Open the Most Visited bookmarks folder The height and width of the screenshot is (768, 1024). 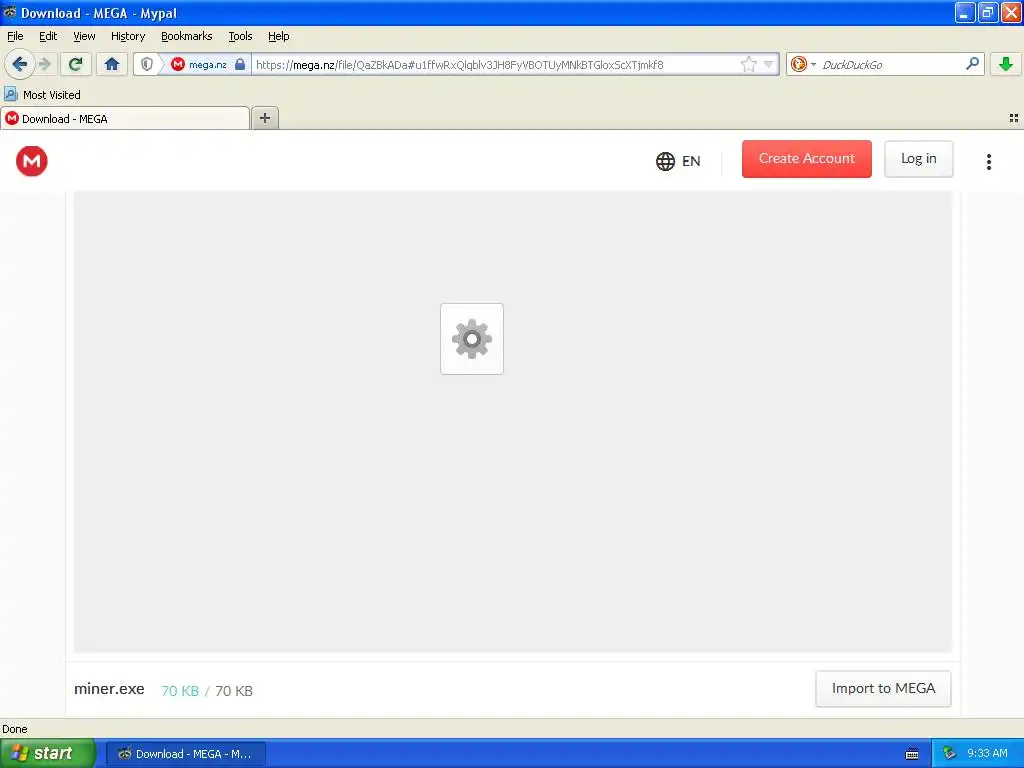coord(43,95)
